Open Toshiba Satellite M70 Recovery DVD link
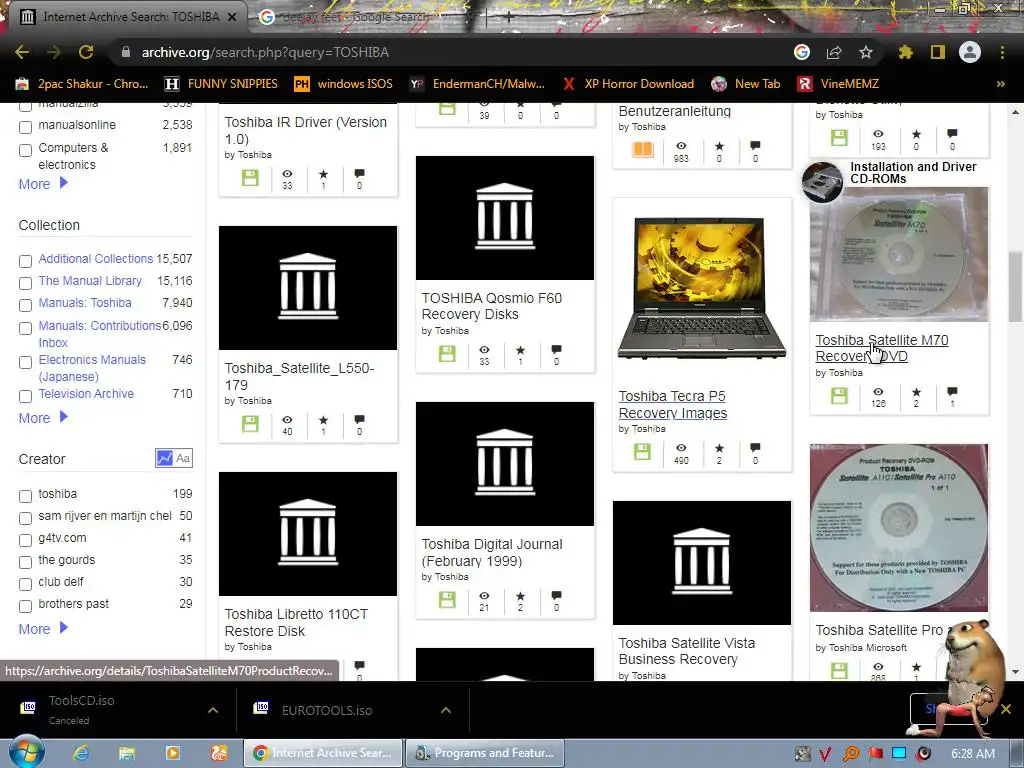1024x768 pixels. [x=882, y=348]
